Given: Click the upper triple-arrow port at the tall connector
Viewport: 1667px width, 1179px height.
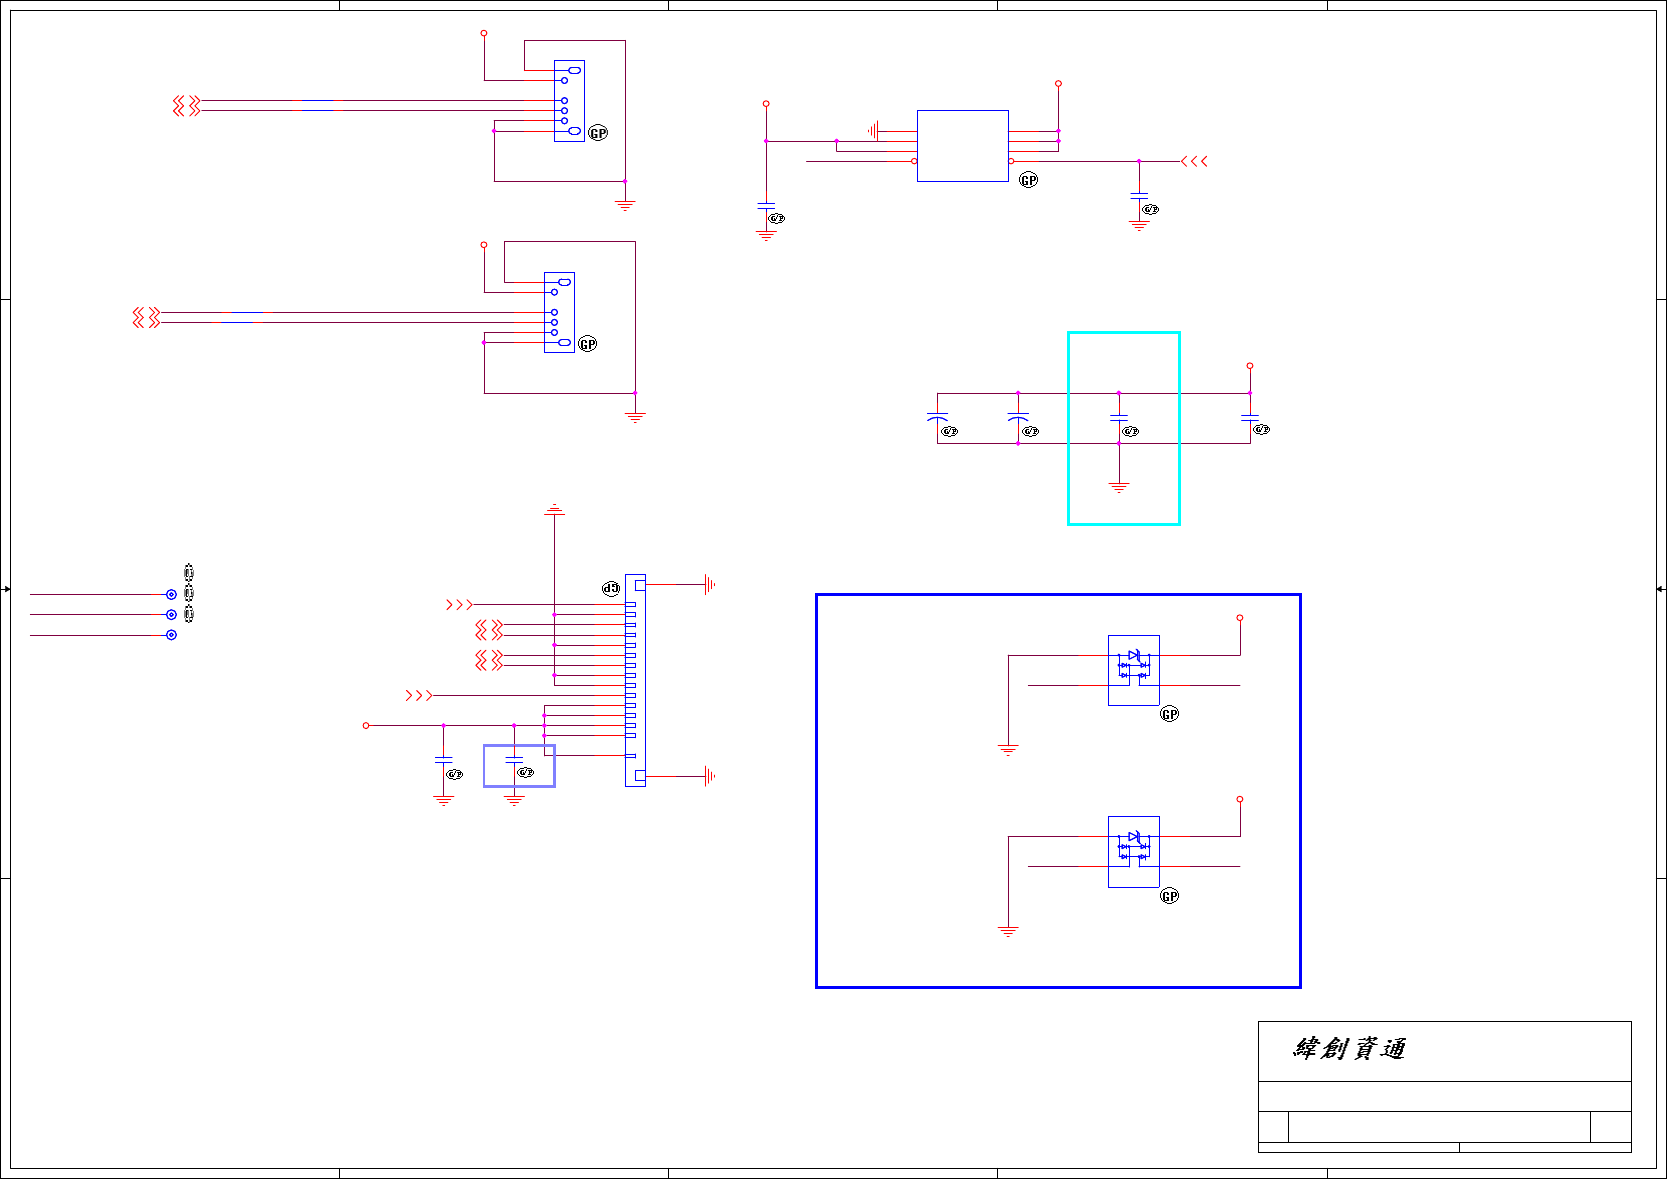Looking at the screenshot, I should (x=459, y=605).
